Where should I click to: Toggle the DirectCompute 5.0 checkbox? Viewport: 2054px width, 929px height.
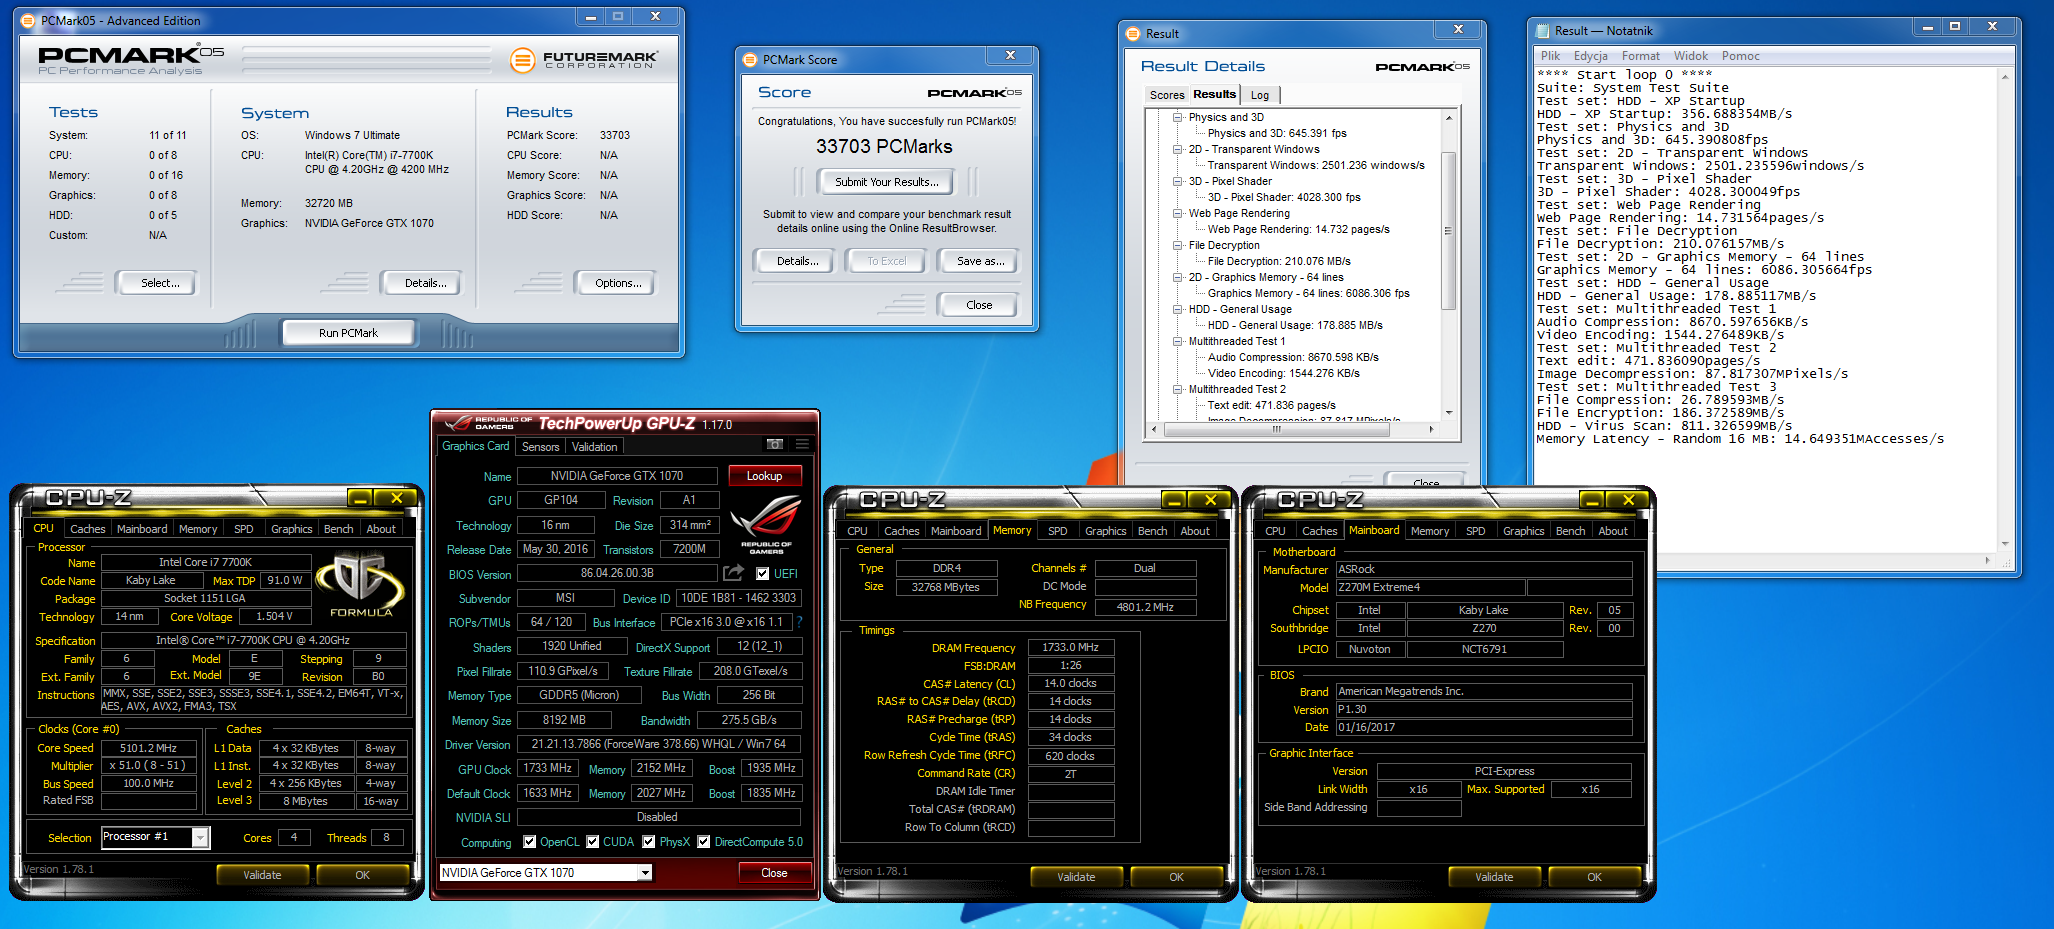704,842
